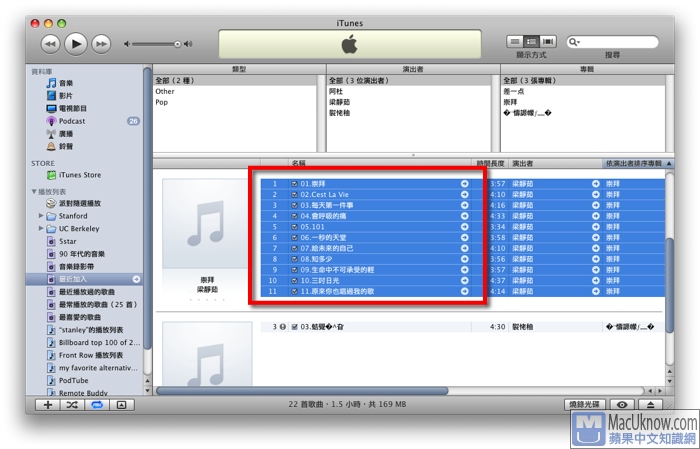The height and width of the screenshot is (449, 700).
Task: Select 最近播放過的歌曲 playlist
Action: click(85, 292)
